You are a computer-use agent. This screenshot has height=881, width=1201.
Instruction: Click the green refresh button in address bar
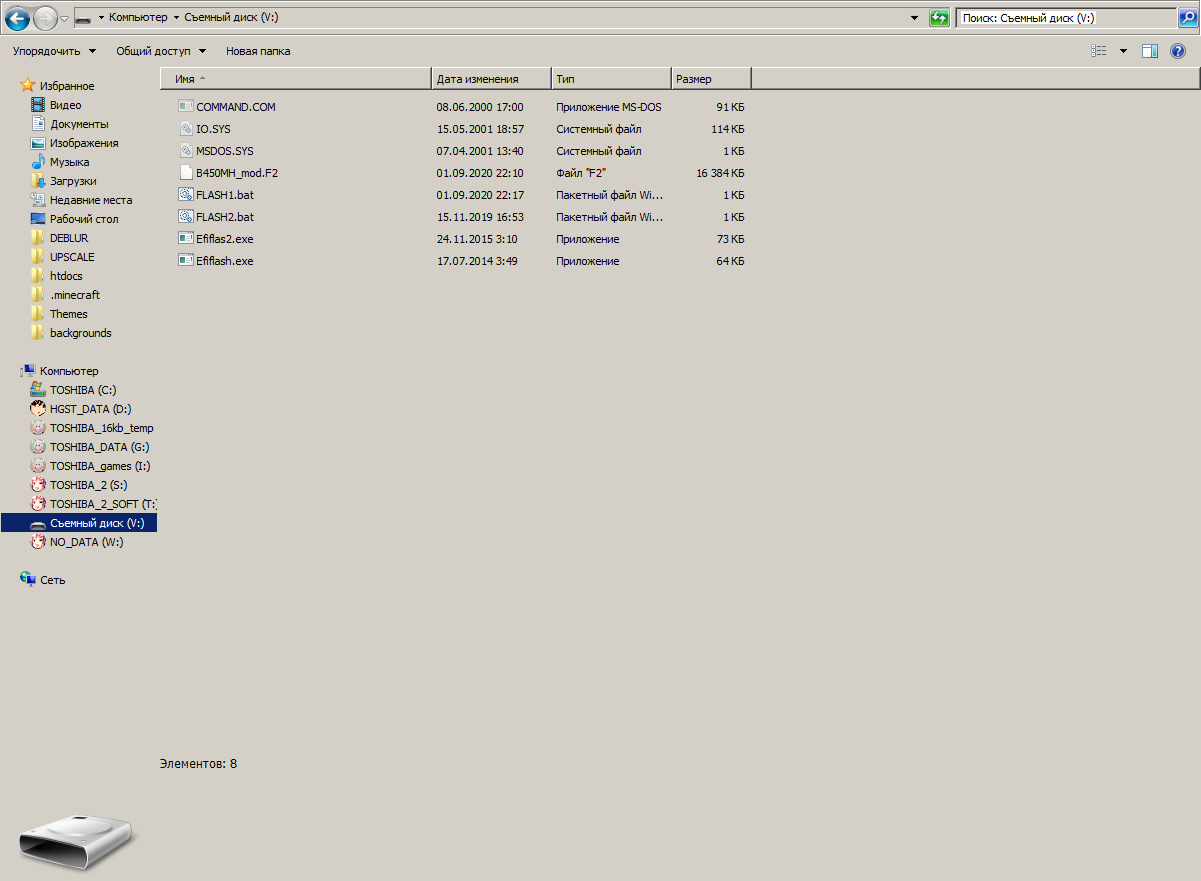click(x=939, y=18)
